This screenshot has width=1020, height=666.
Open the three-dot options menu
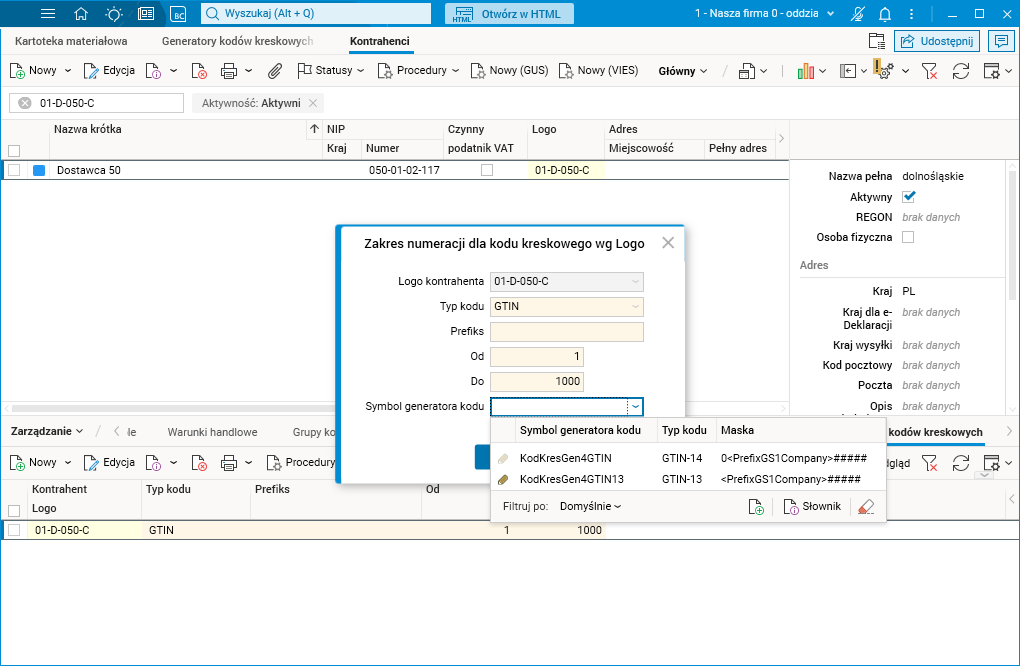(911, 14)
